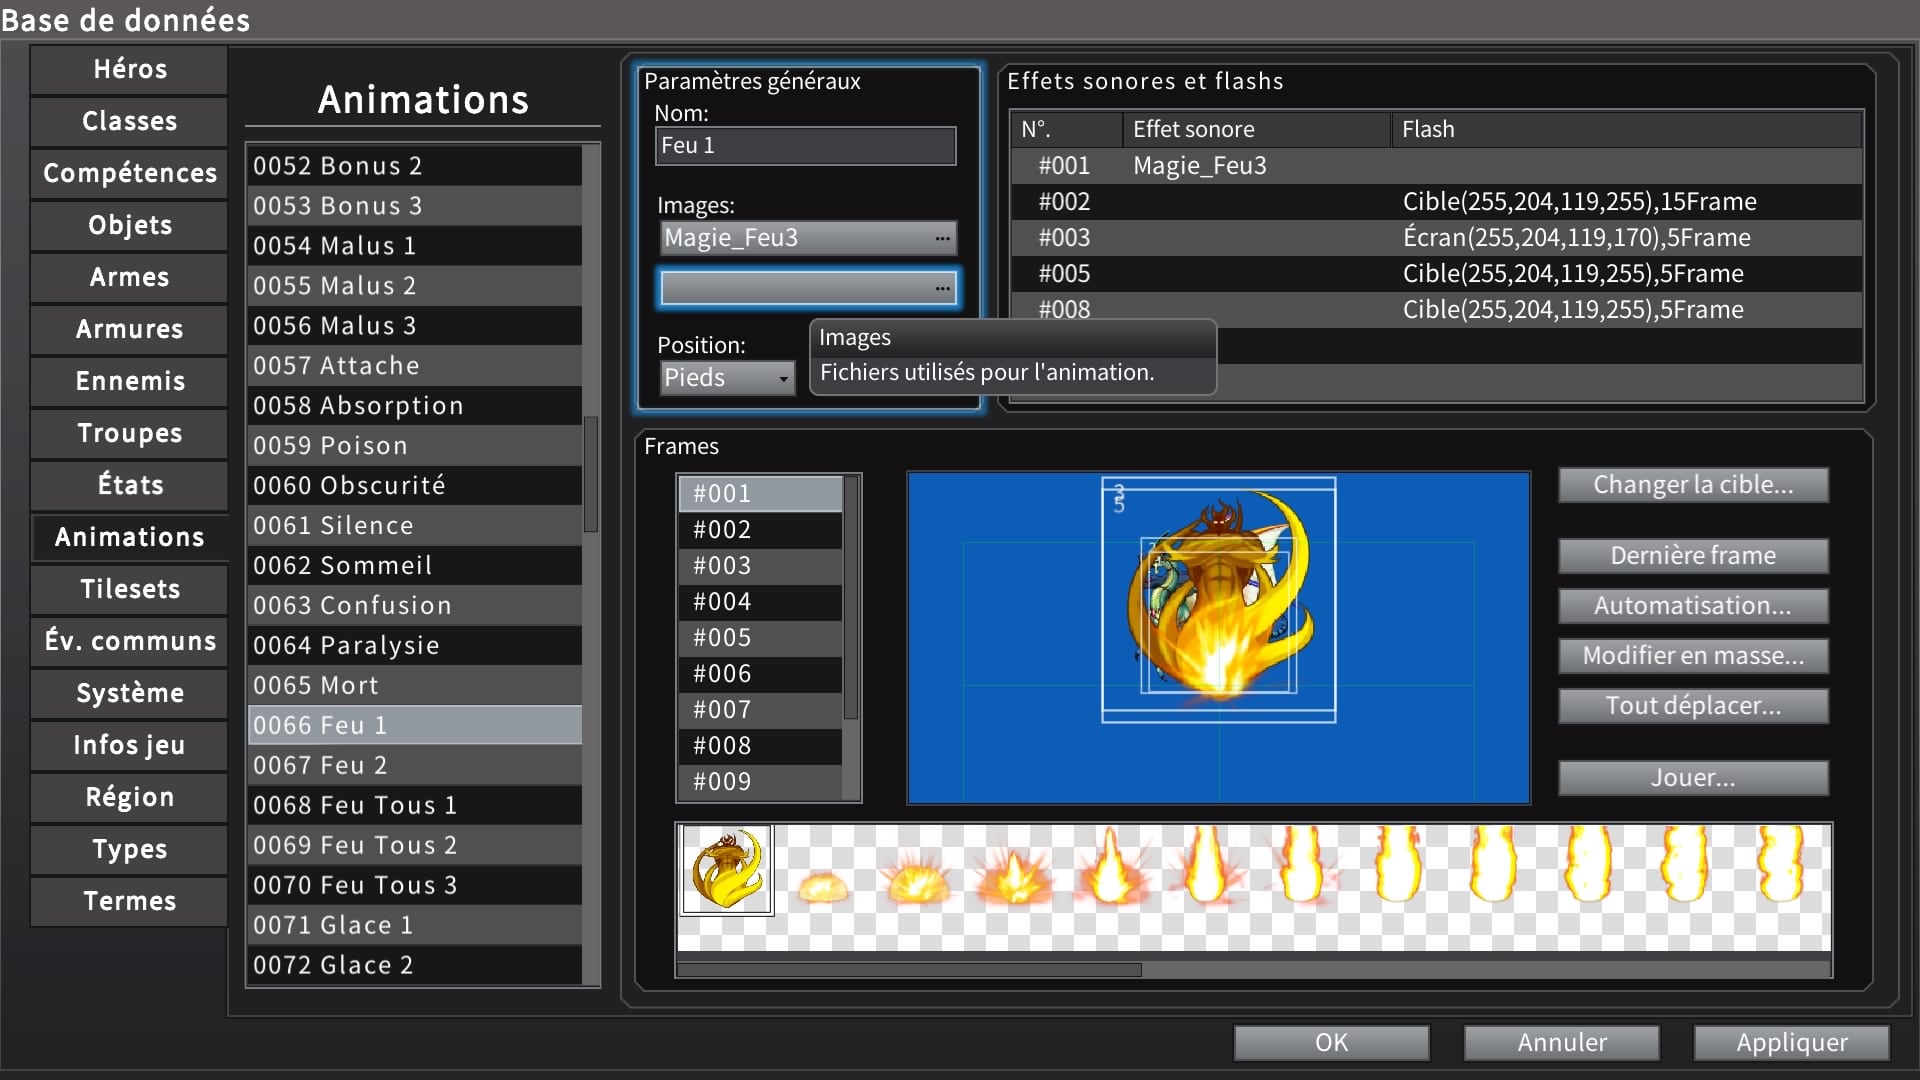The height and width of the screenshot is (1080, 1920).
Task: Select animation 0072 Glace 2
Action: [x=414, y=966]
